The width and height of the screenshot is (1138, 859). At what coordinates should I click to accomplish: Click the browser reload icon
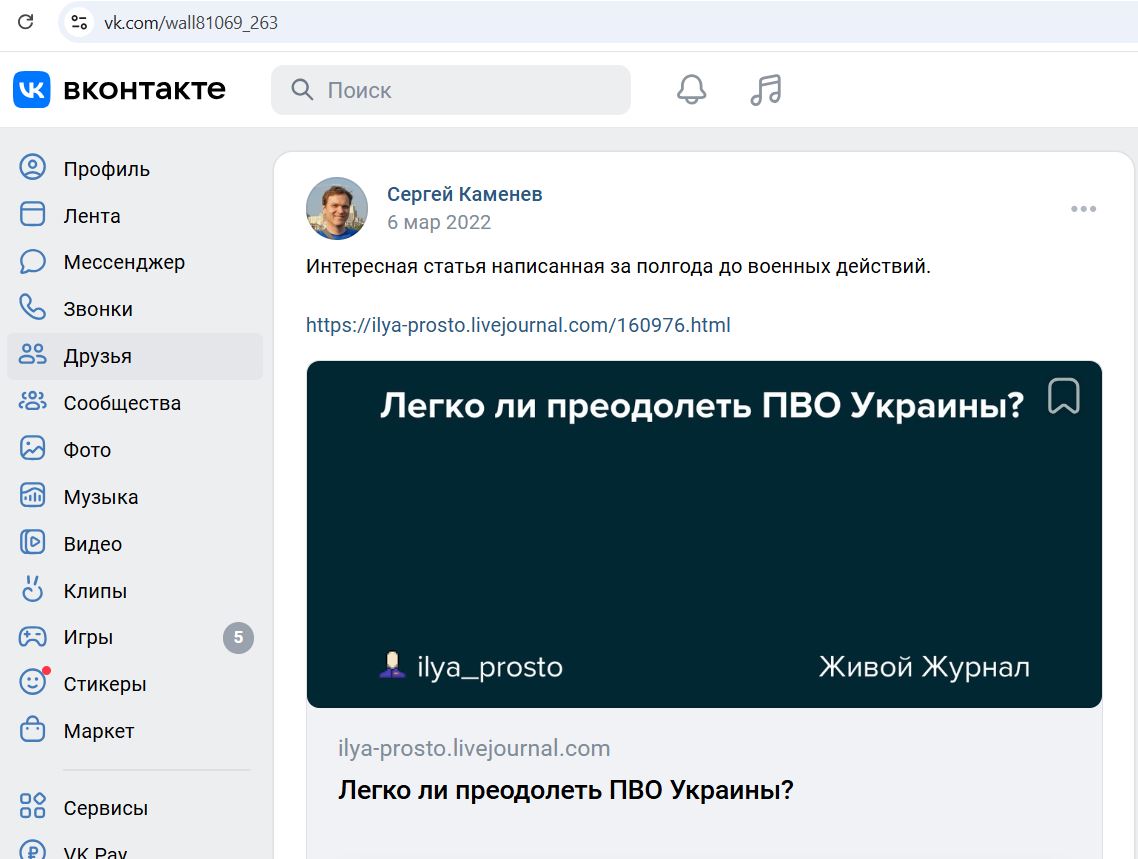pos(25,22)
